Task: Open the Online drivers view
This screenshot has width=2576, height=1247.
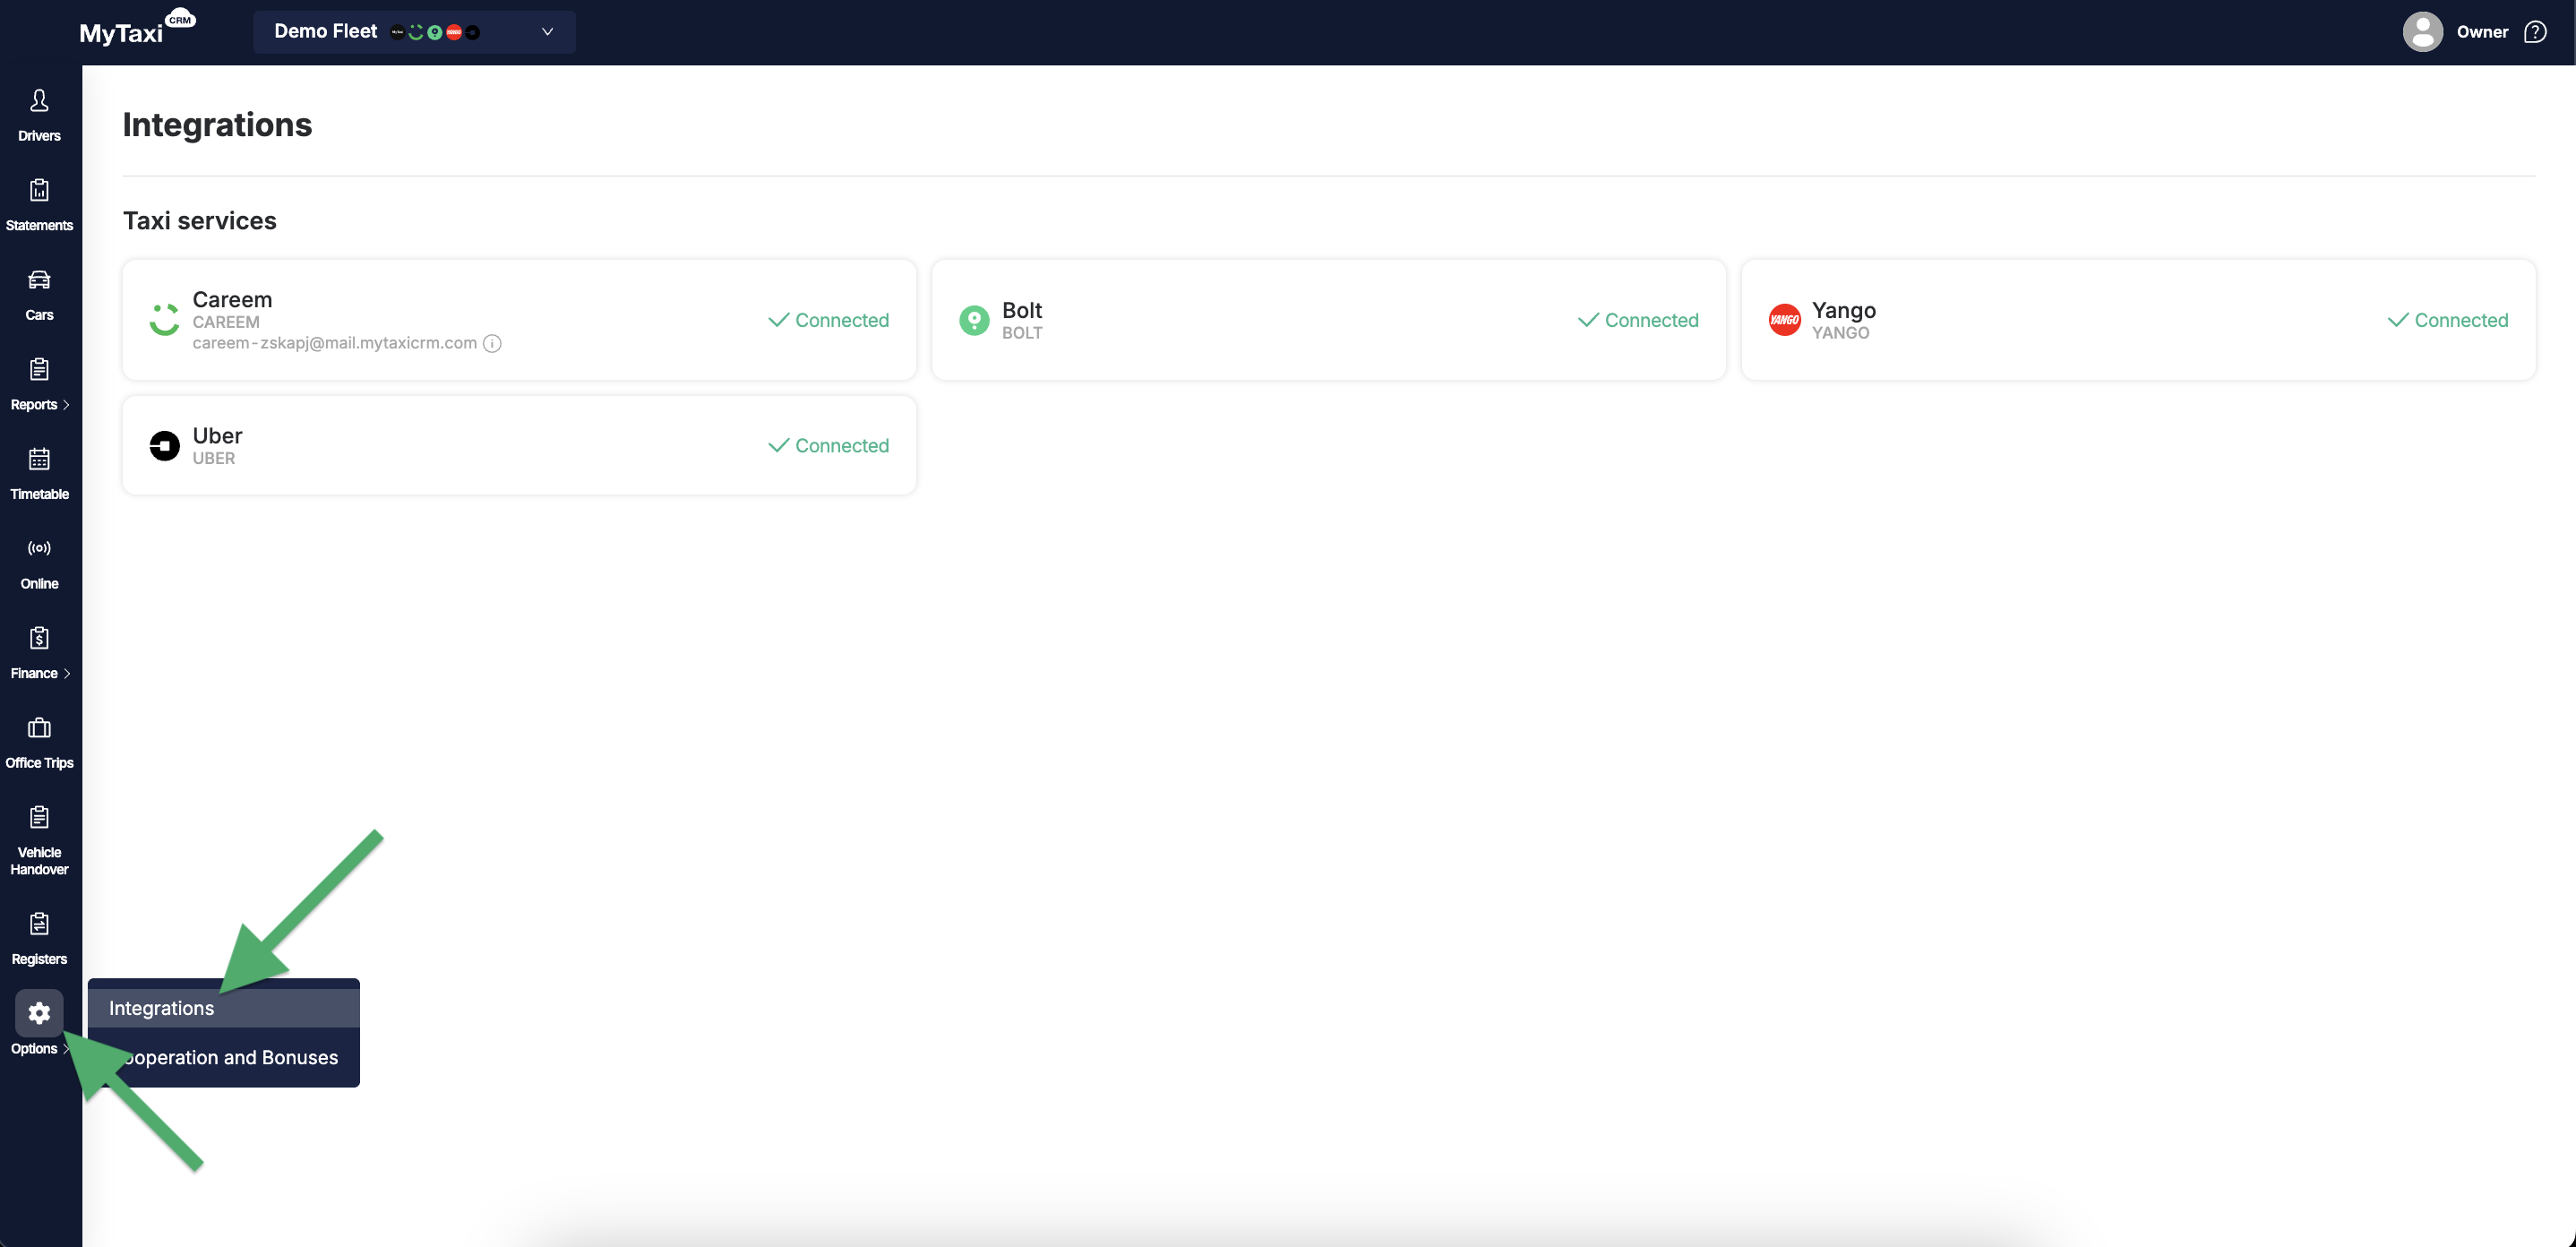Action: click(x=39, y=564)
